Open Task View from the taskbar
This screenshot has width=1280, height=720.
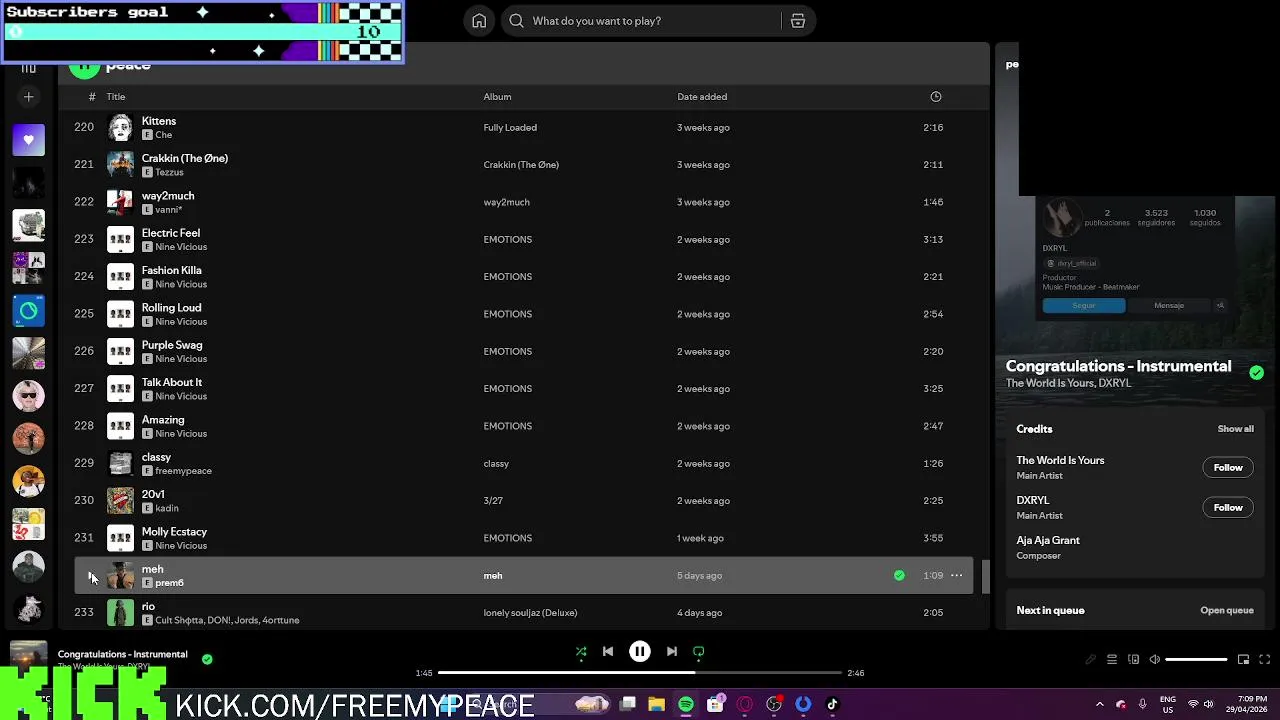coord(628,705)
